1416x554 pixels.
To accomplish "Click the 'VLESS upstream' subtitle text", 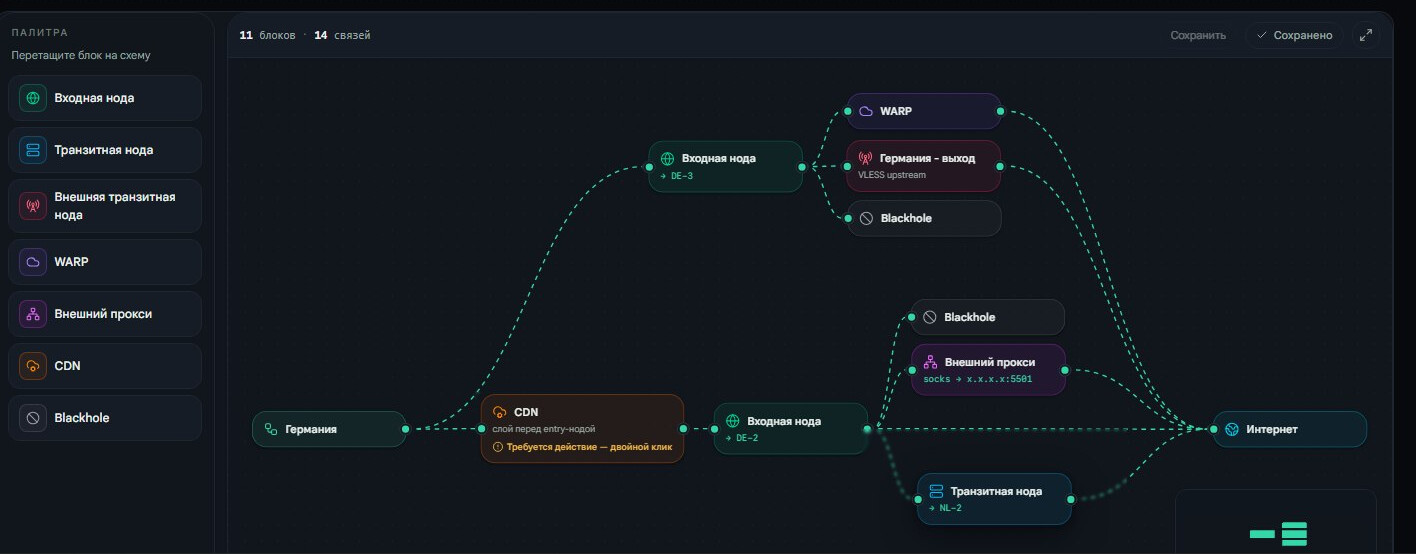I will [x=892, y=175].
